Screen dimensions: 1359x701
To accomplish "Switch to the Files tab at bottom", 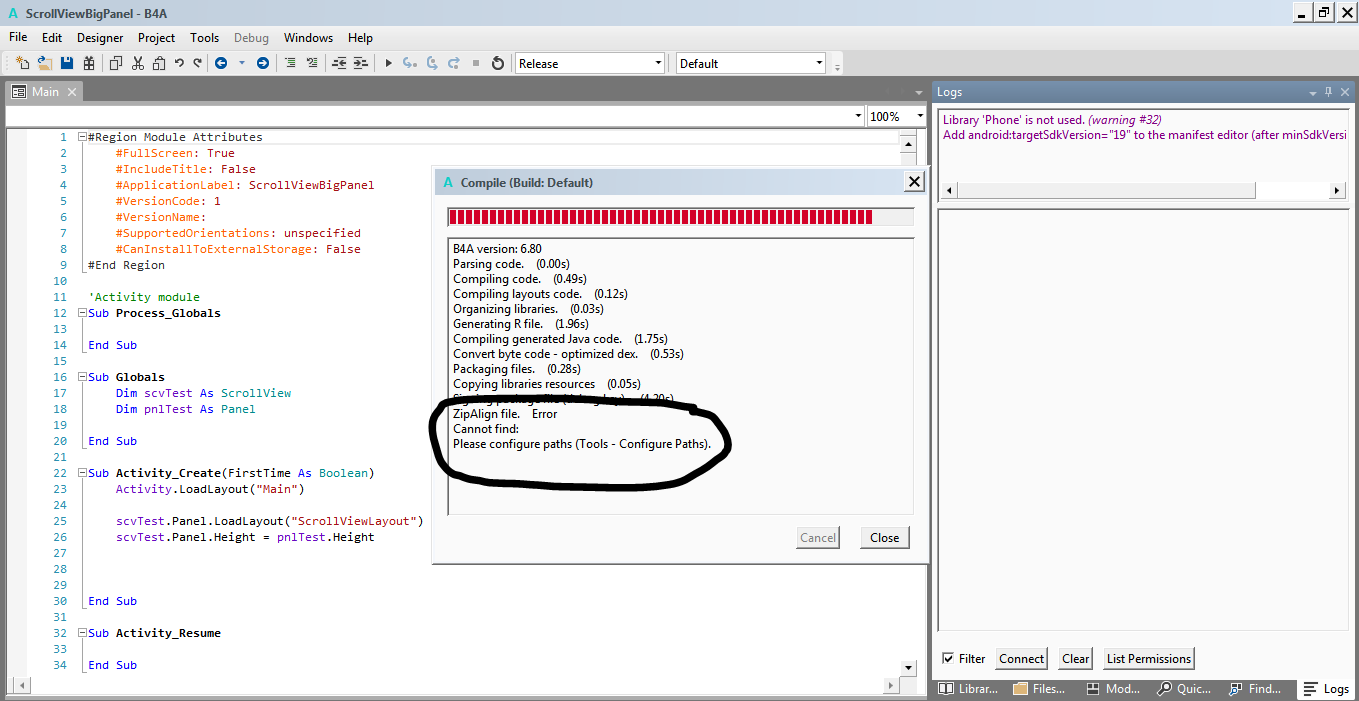I will (1040, 689).
